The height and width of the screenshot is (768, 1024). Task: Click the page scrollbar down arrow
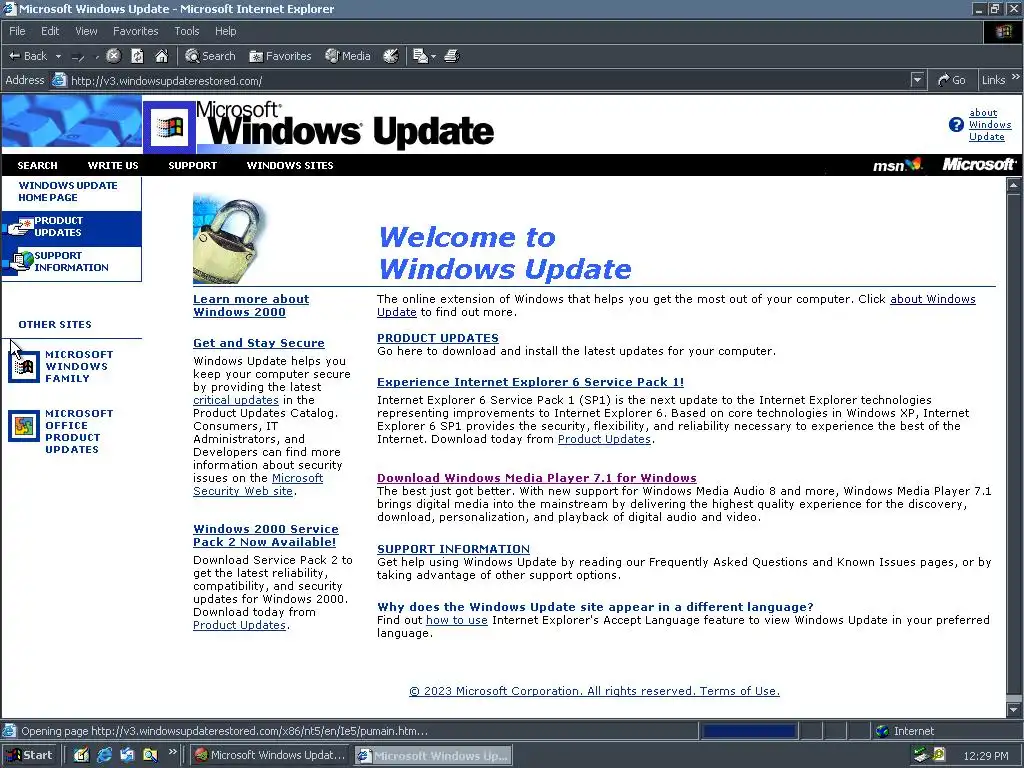1014,709
